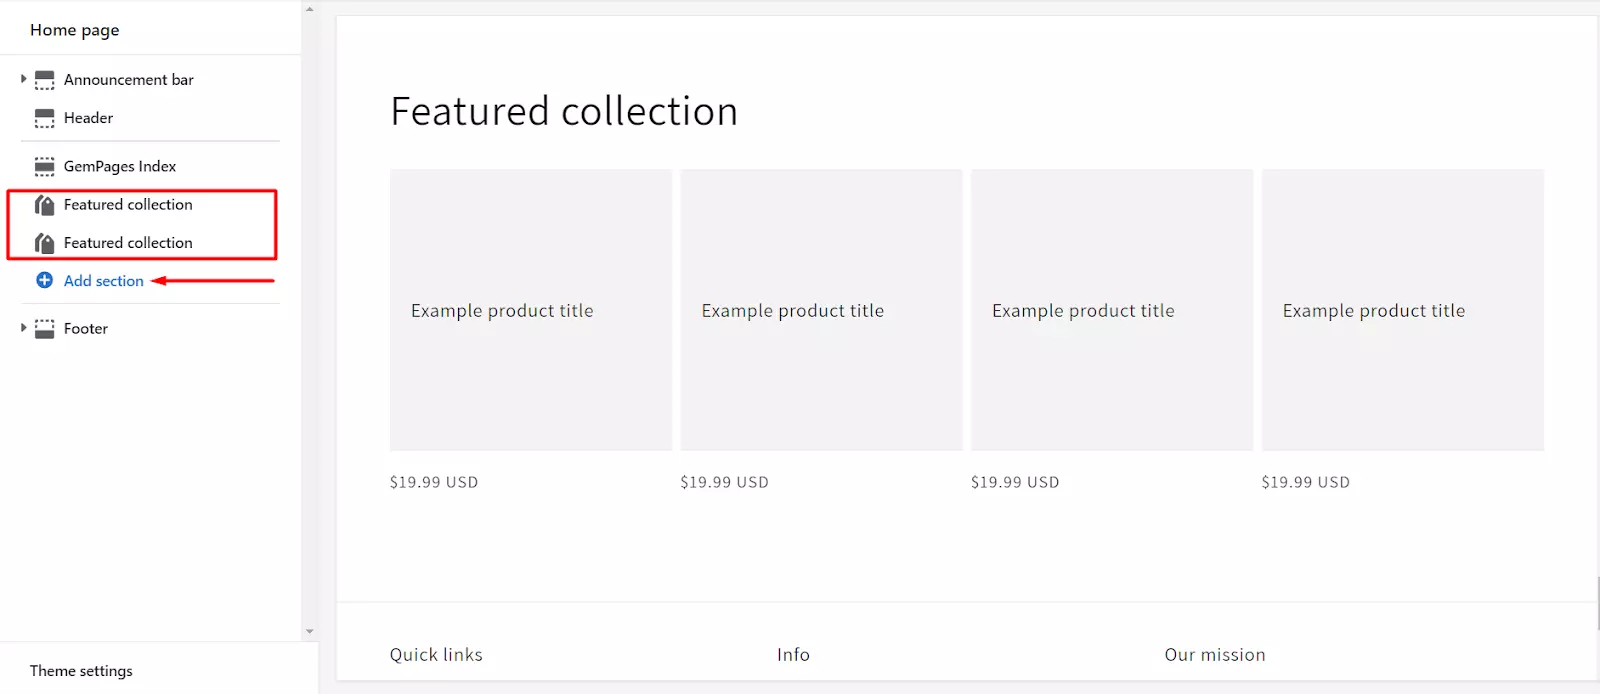The height and width of the screenshot is (694, 1600).
Task: Open the Add section link
Action: tap(103, 281)
